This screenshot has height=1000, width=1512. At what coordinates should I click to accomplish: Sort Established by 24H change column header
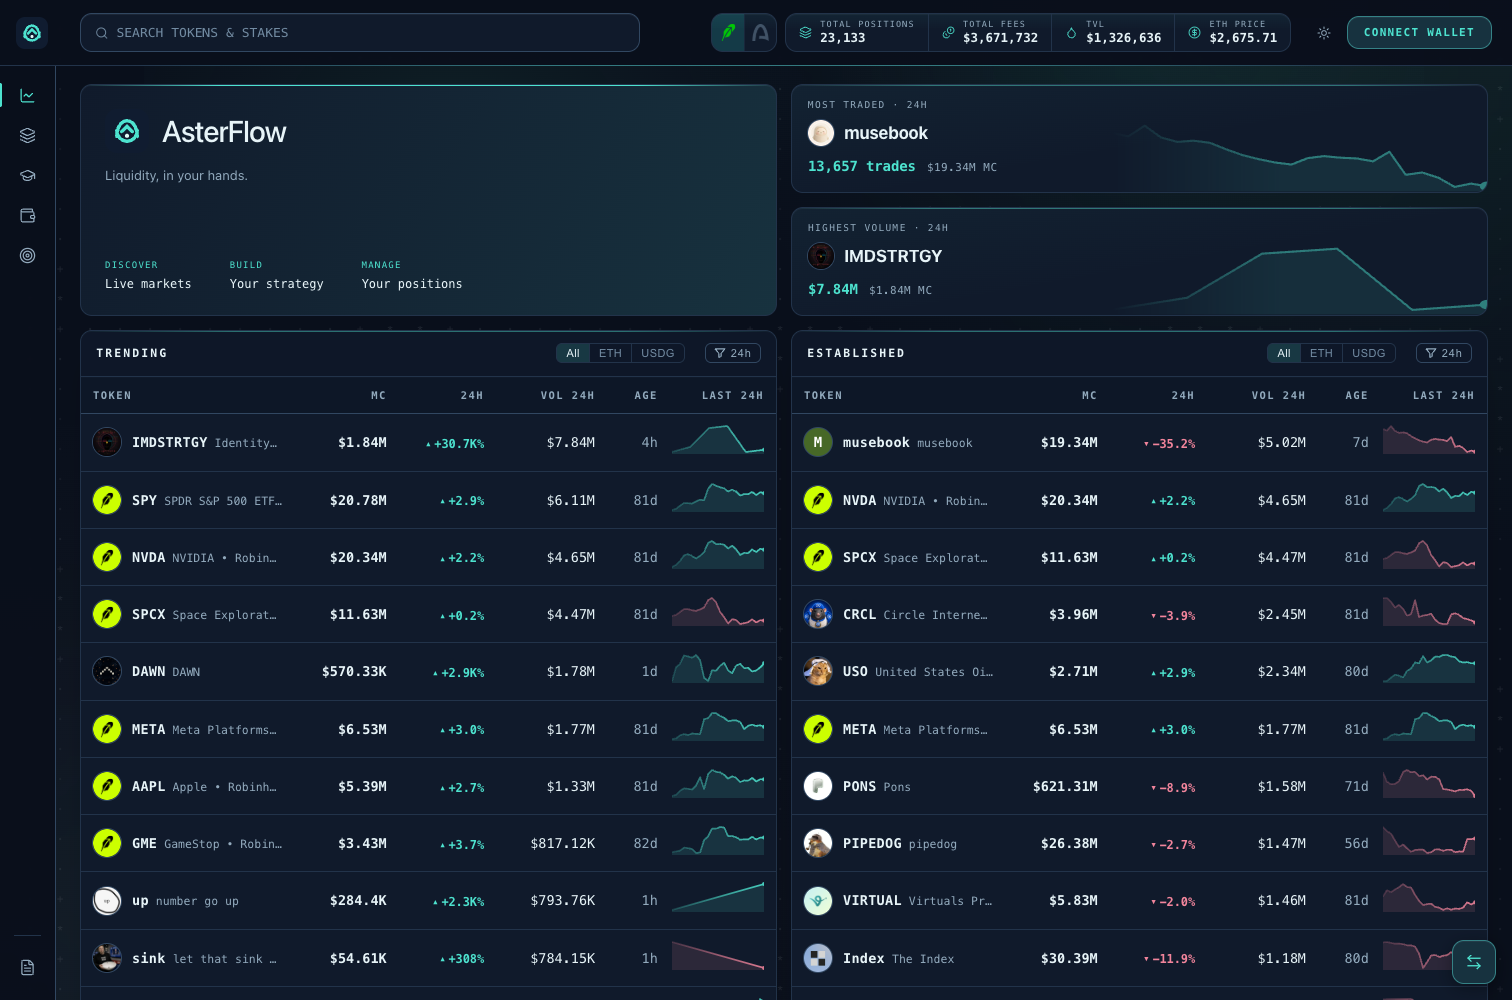tap(1183, 396)
